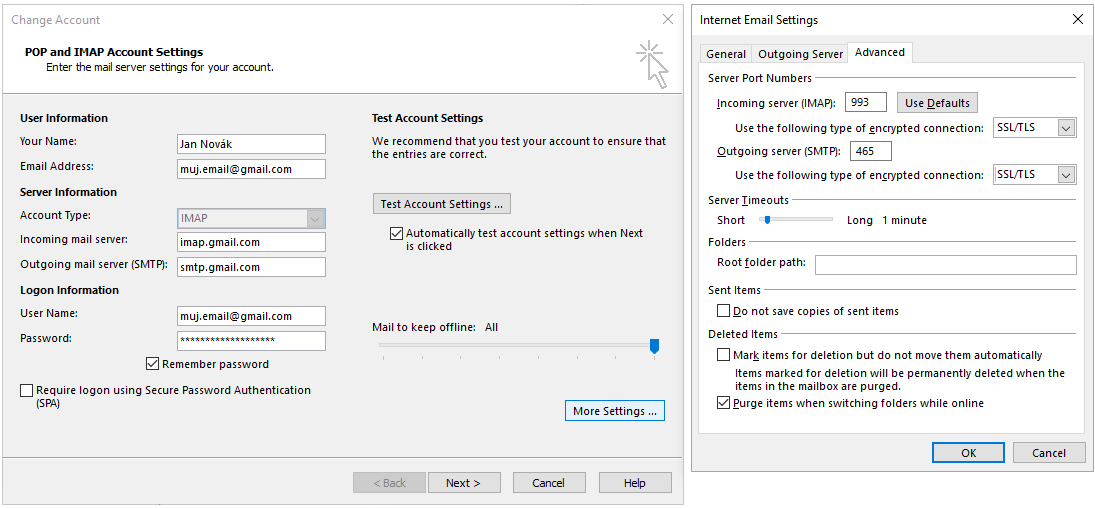Open the Account Type IMAP dropdown
The width and height of the screenshot is (1095, 508).
coord(251,218)
